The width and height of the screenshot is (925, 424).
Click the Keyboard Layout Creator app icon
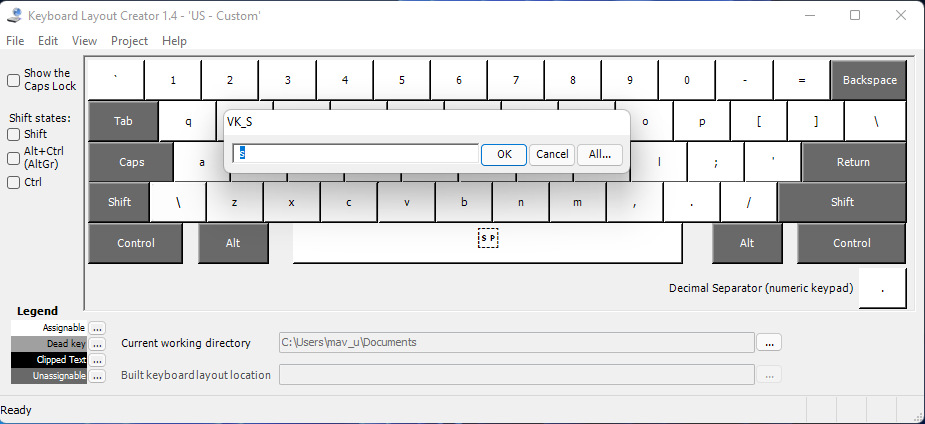15,15
